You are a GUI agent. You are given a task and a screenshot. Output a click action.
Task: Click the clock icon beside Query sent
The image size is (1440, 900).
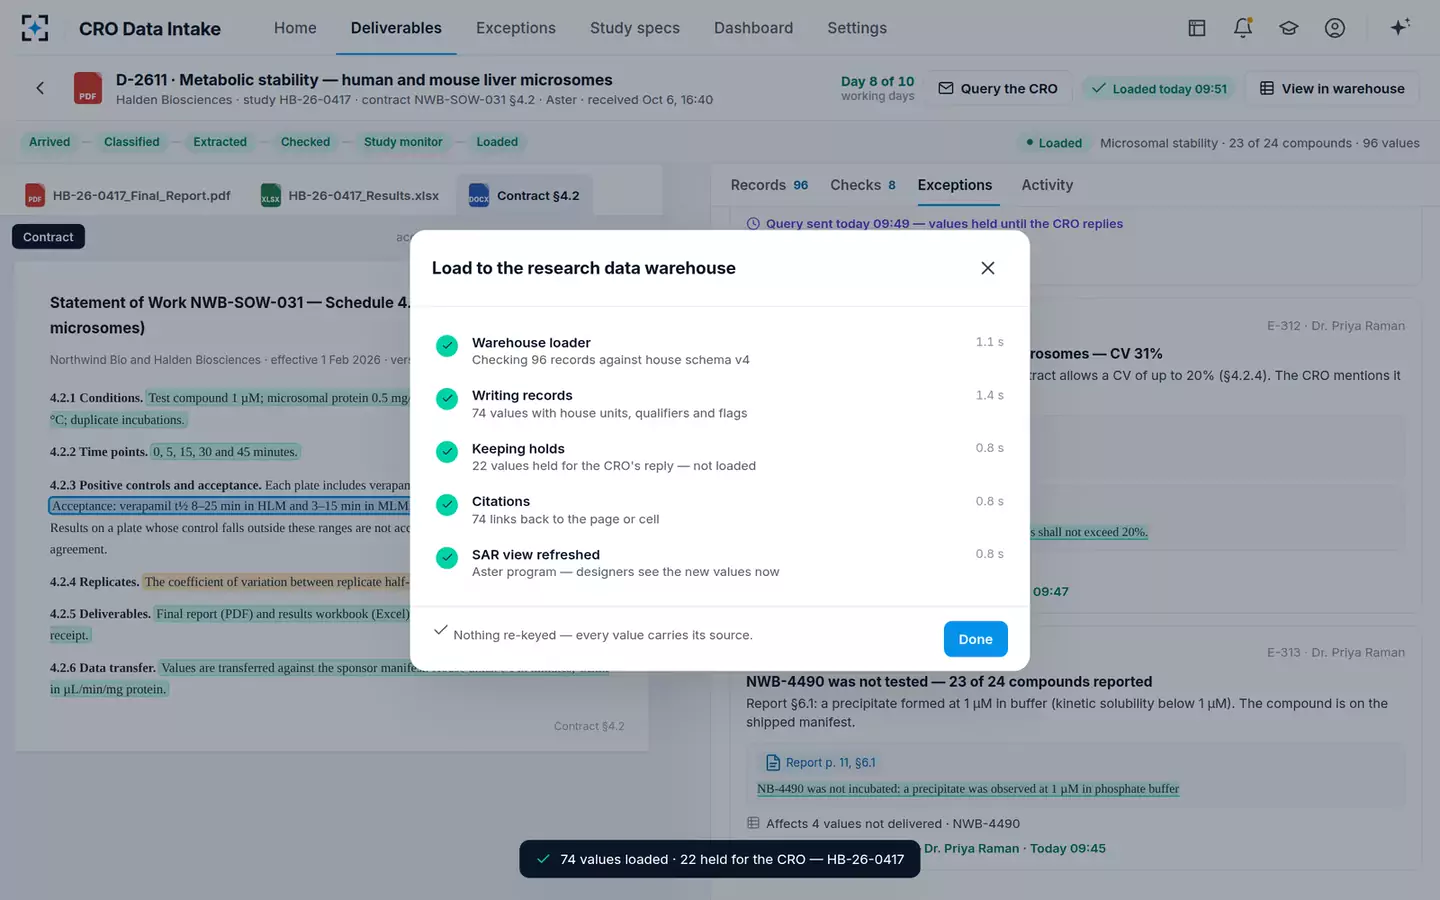(753, 224)
